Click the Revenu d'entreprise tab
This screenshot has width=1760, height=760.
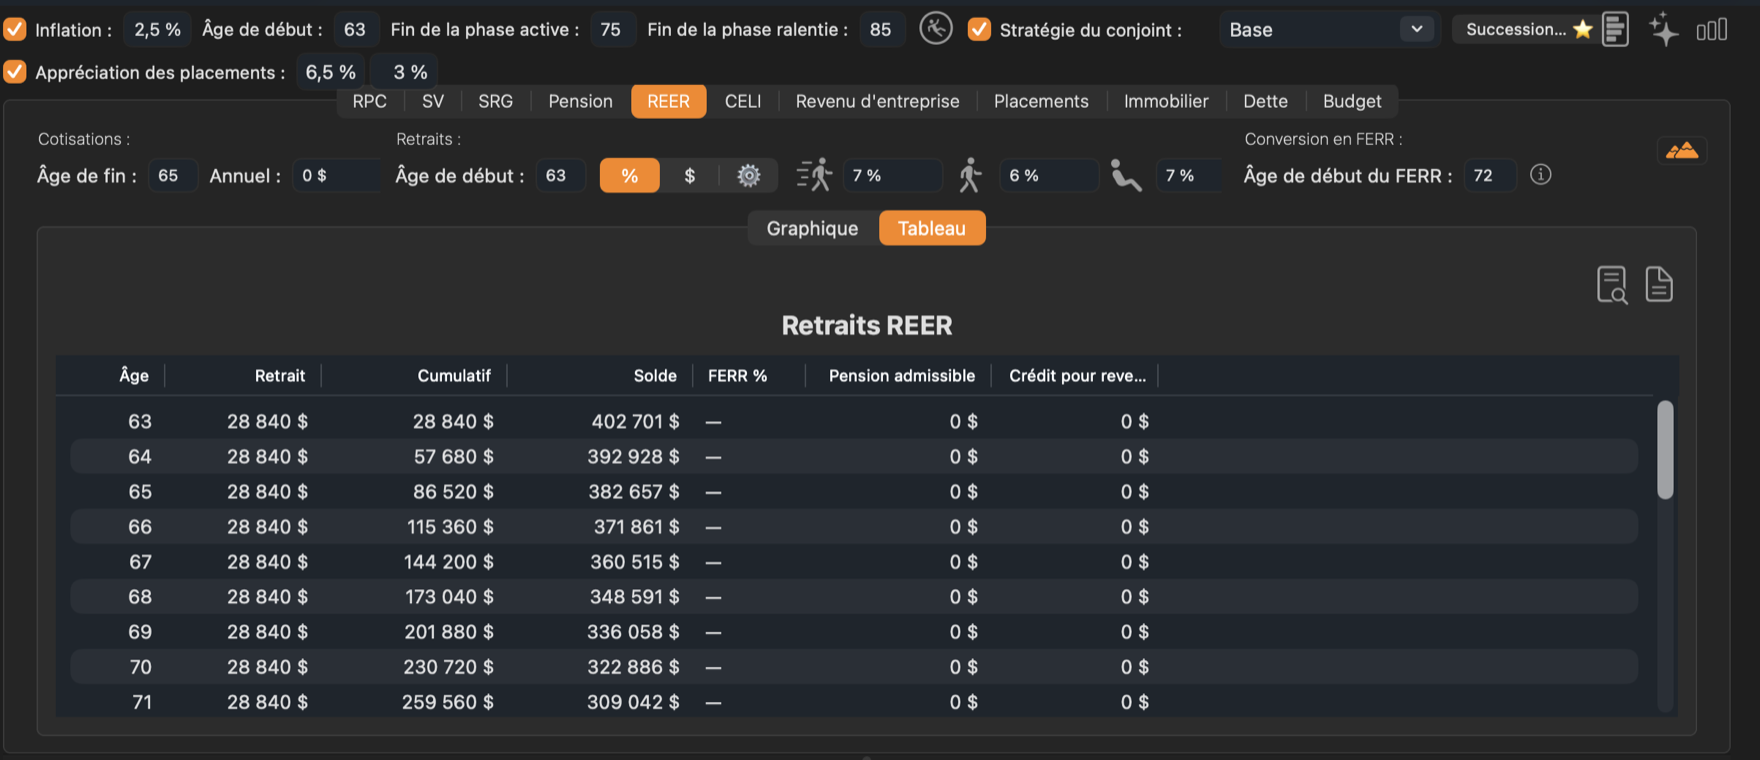coord(877,101)
